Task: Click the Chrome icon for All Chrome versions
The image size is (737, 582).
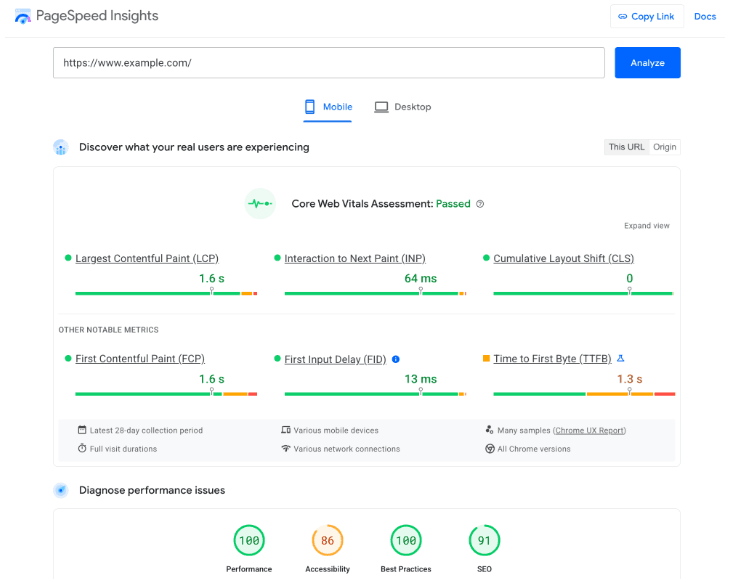Action: point(489,448)
